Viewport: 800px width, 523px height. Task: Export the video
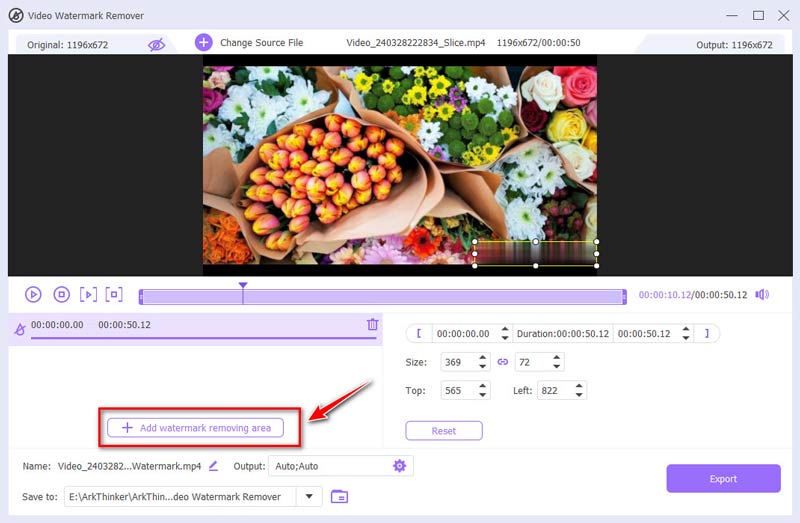pos(723,479)
